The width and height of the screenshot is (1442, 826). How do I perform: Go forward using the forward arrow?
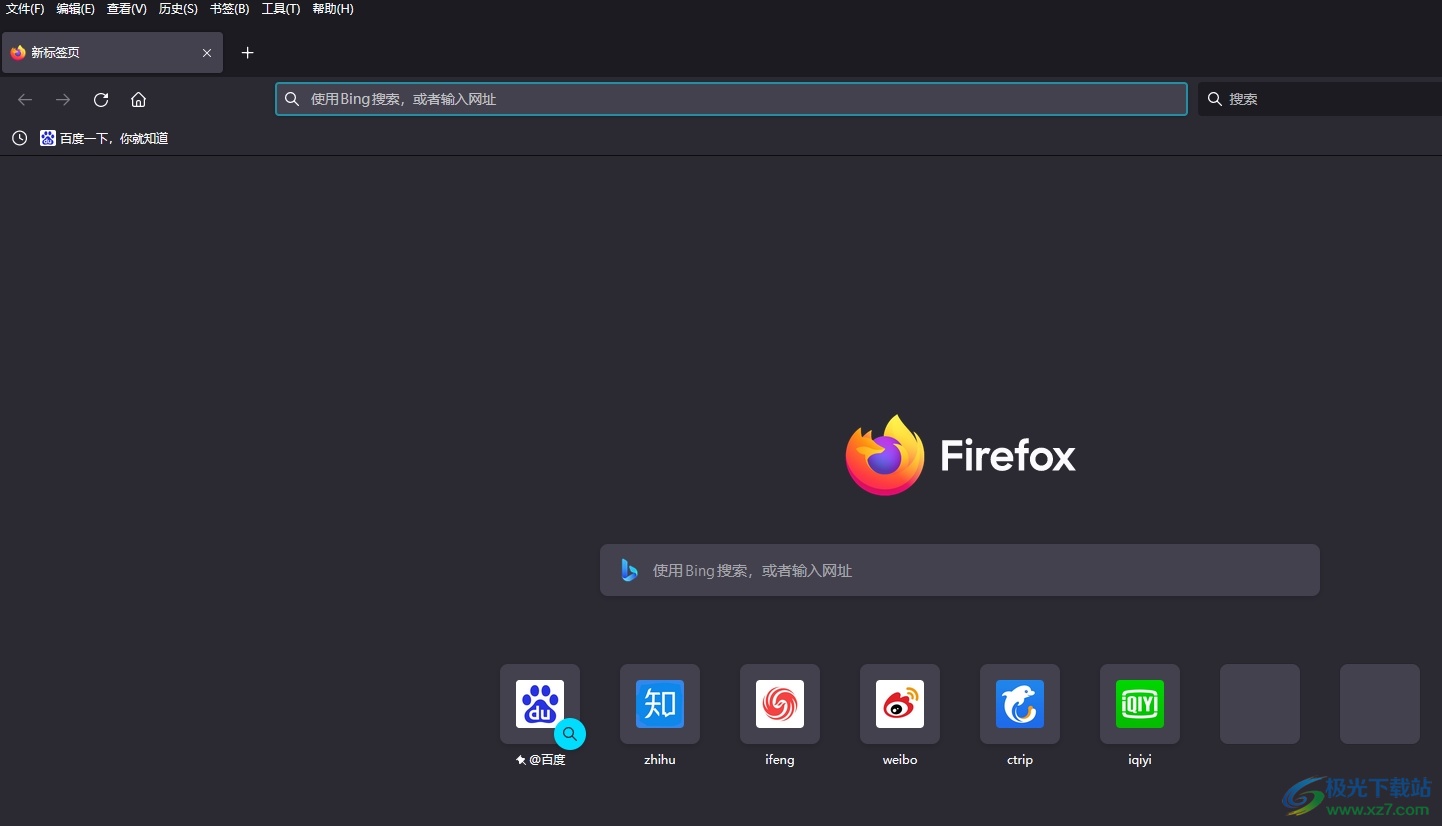coord(63,99)
